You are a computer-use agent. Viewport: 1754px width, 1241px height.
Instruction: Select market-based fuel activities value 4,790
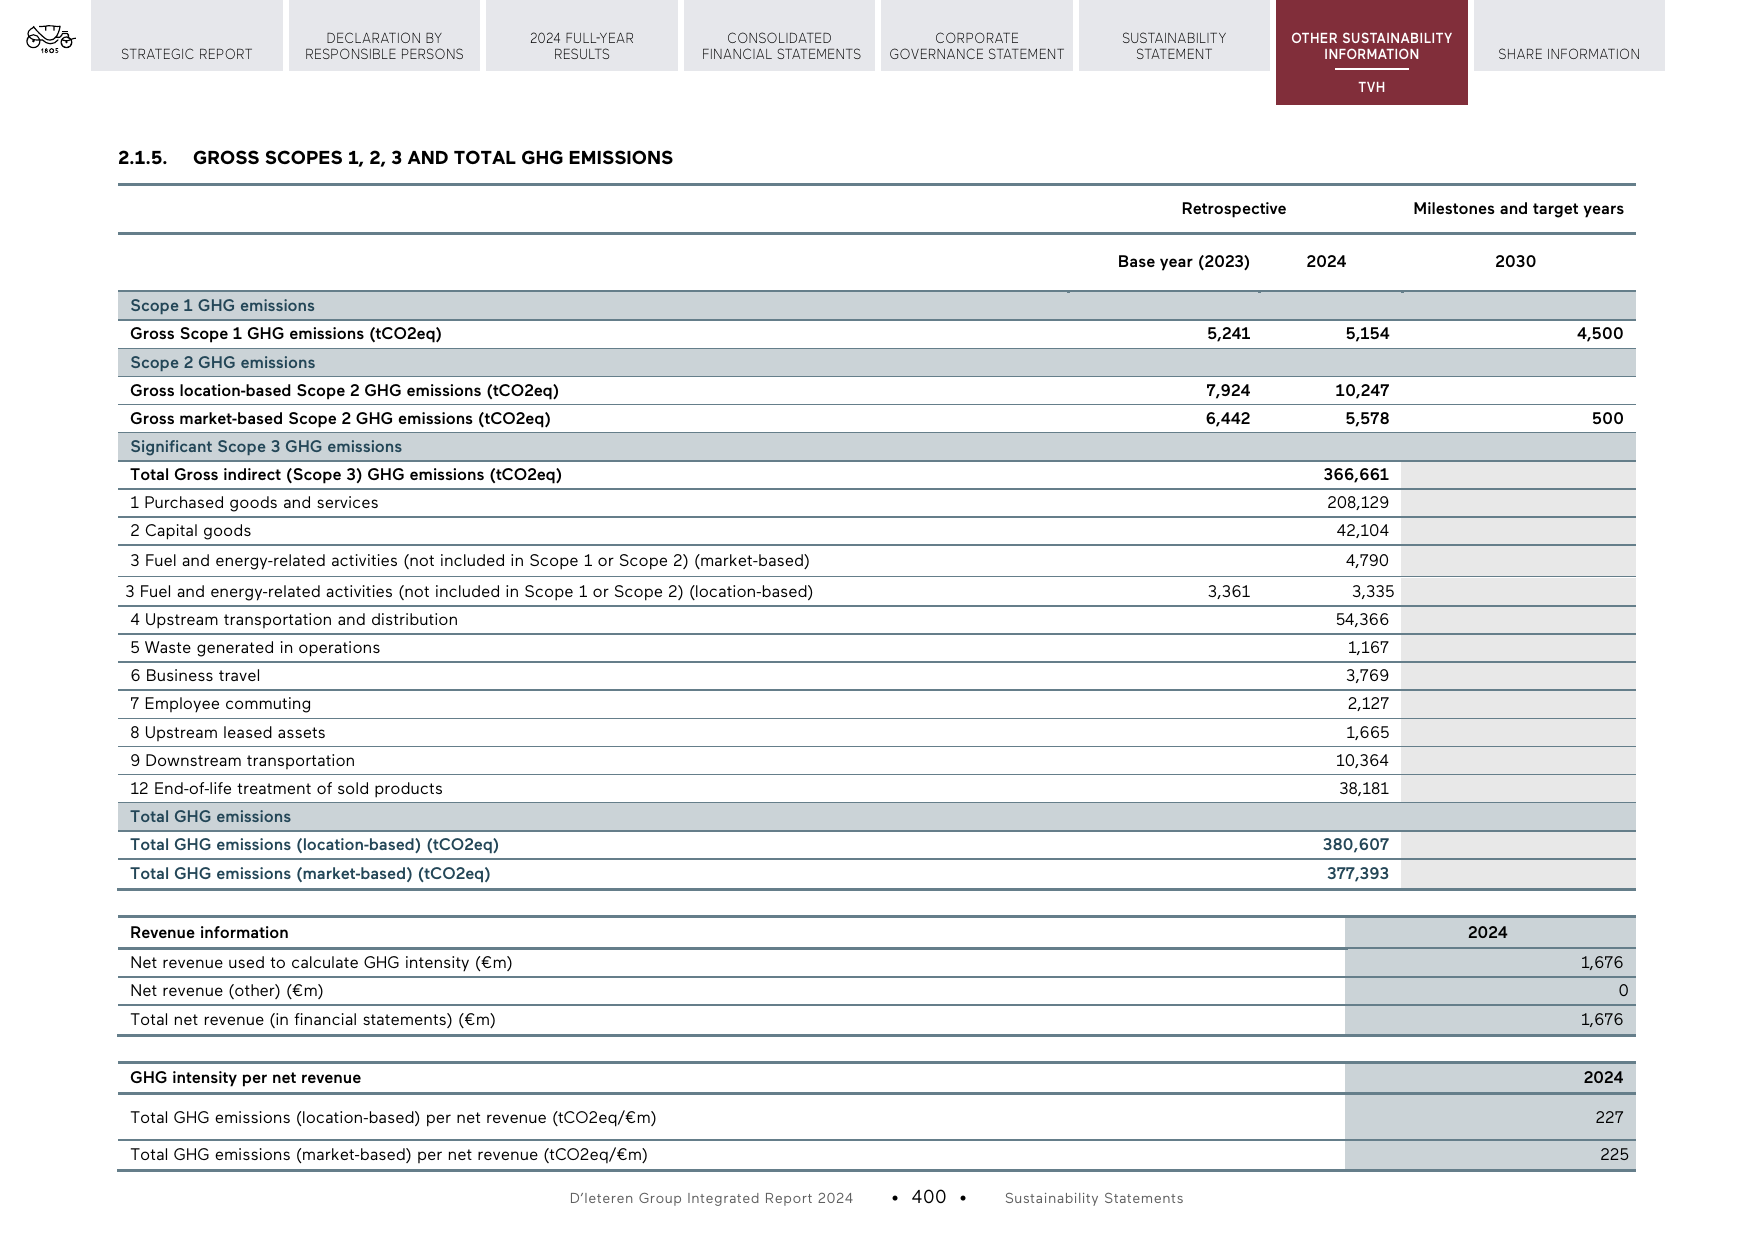pos(1367,561)
